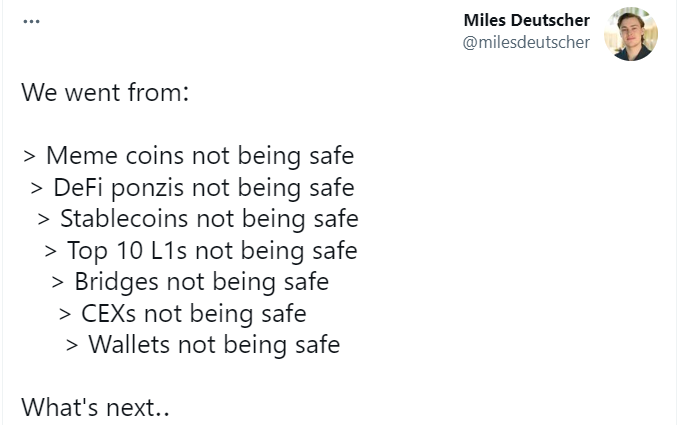Open the Miles Deutscher display name link

click(527, 21)
